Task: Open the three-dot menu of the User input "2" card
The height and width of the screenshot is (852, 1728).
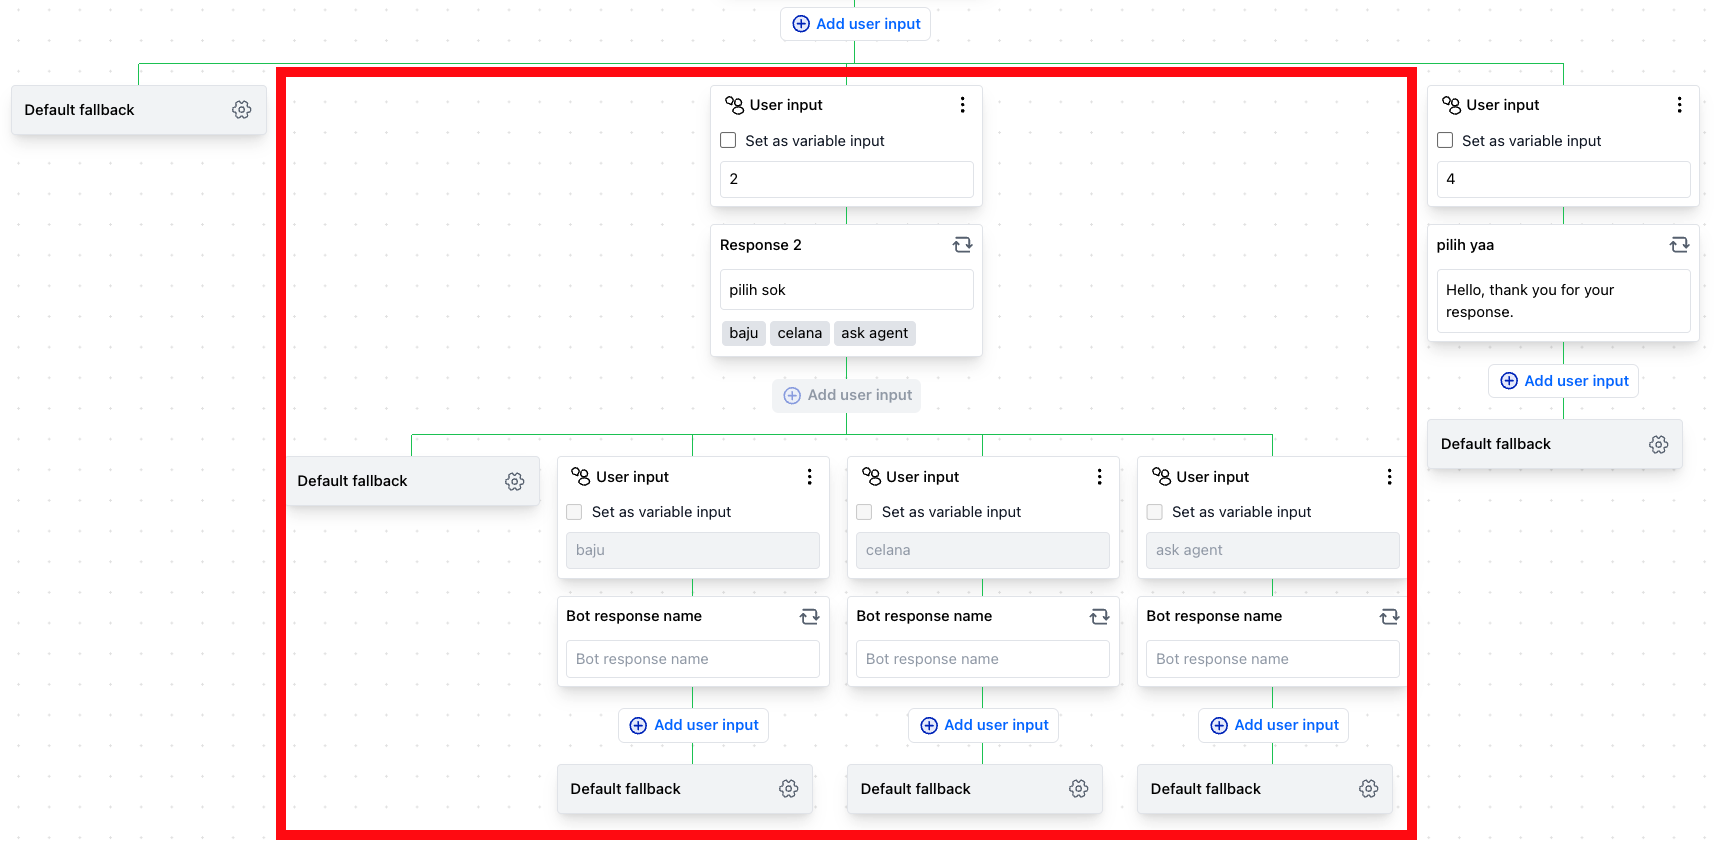Action: click(x=962, y=105)
